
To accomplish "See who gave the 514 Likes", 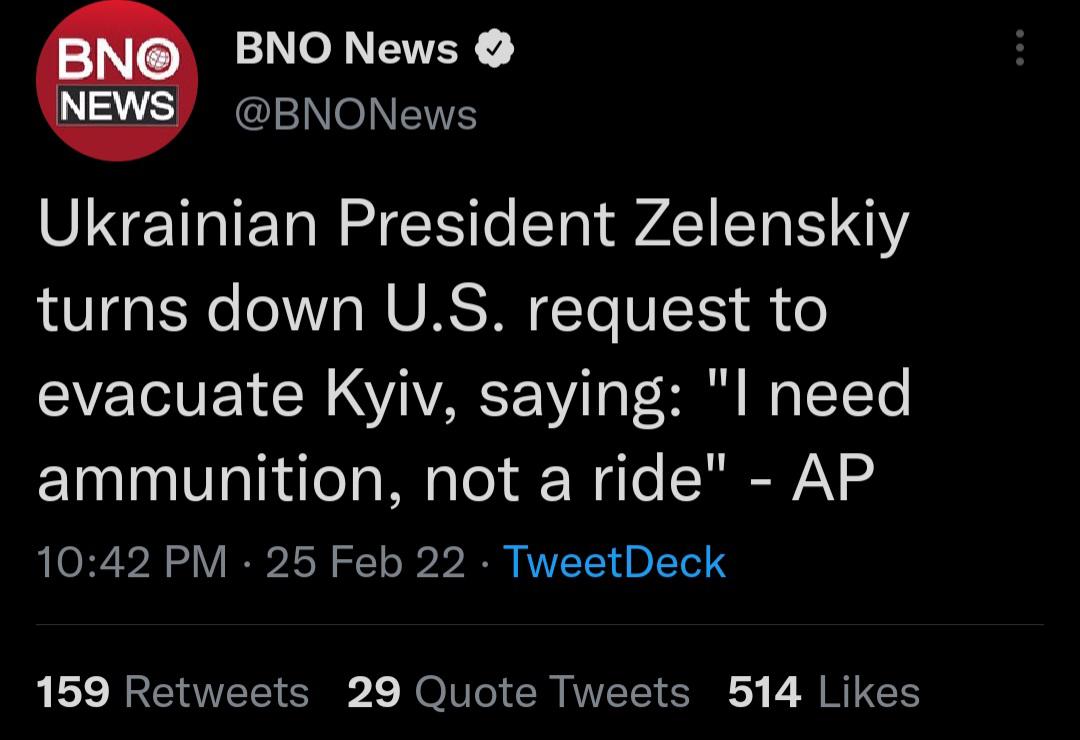I will [x=823, y=692].
